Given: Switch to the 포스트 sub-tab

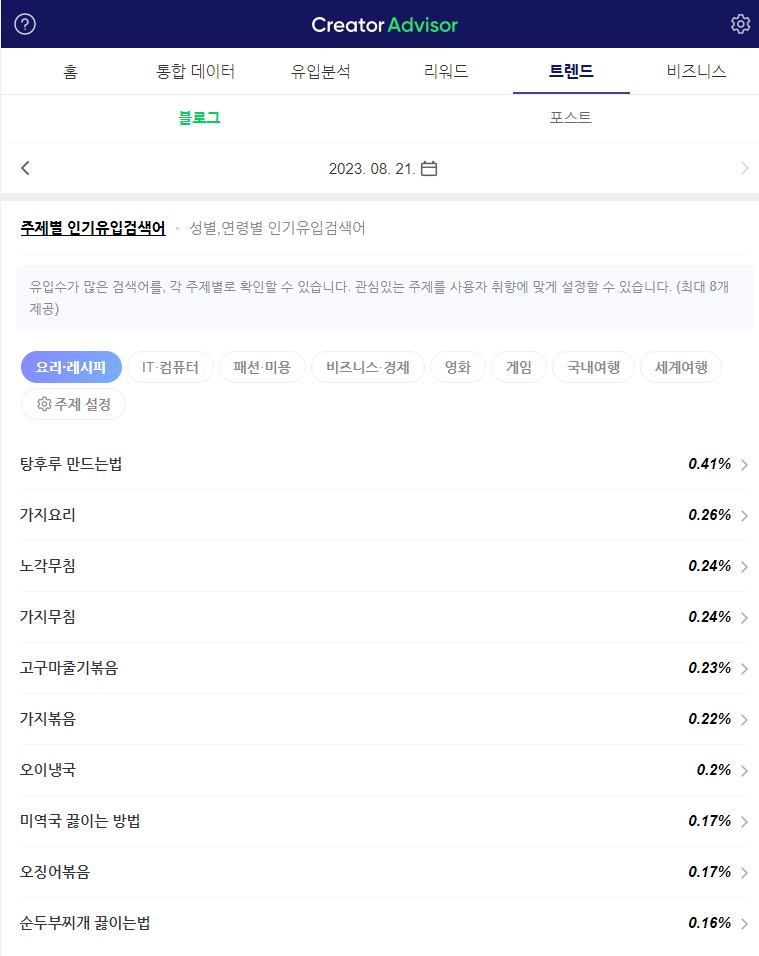Looking at the screenshot, I should pos(569,117).
